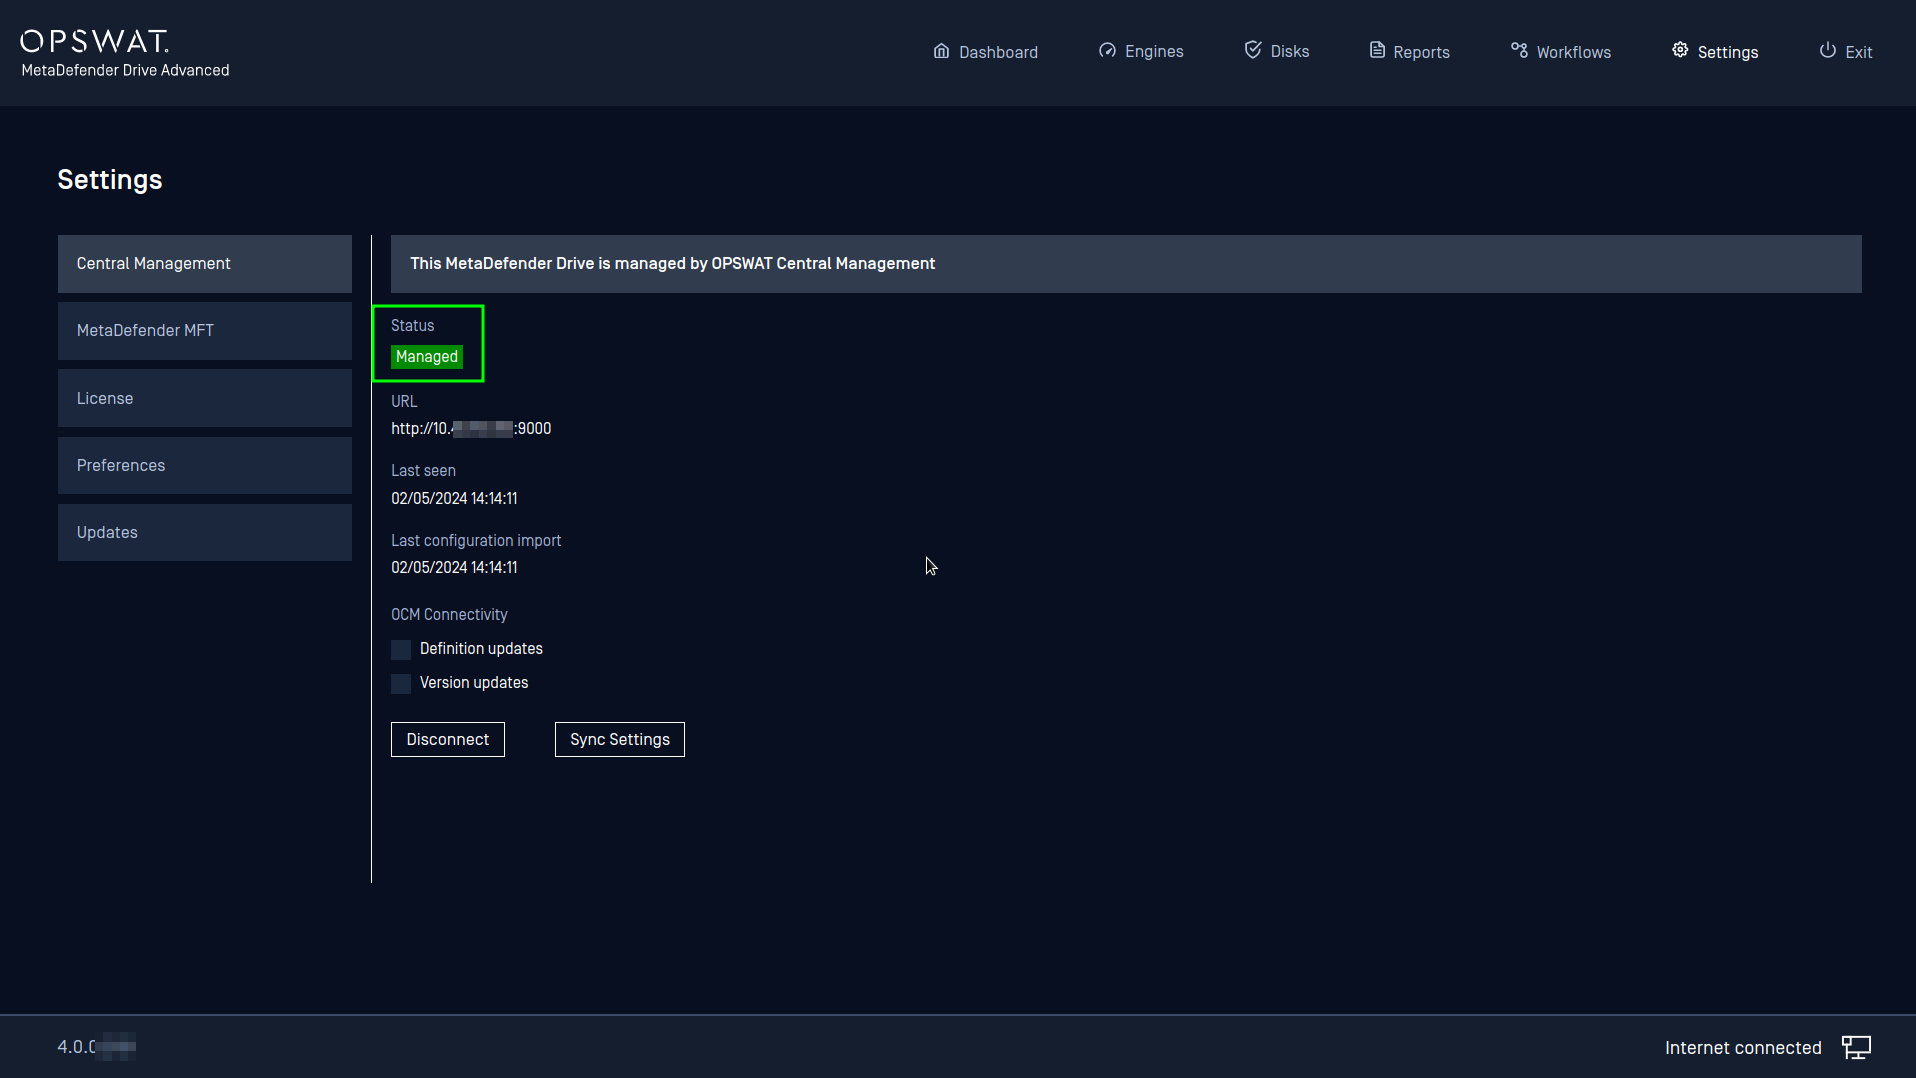Open the Reports section
1916x1078 pixels.
pos(1410,52)
